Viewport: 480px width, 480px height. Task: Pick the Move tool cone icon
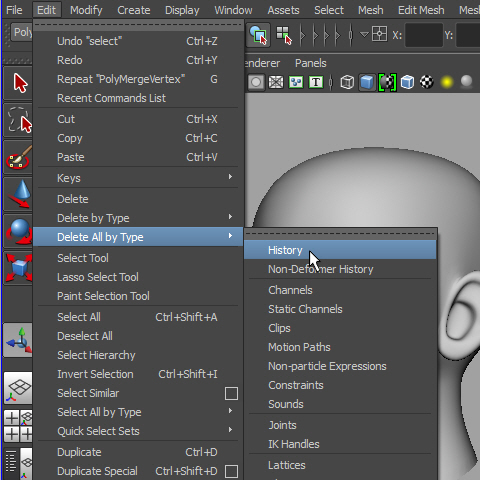point(18,194)
